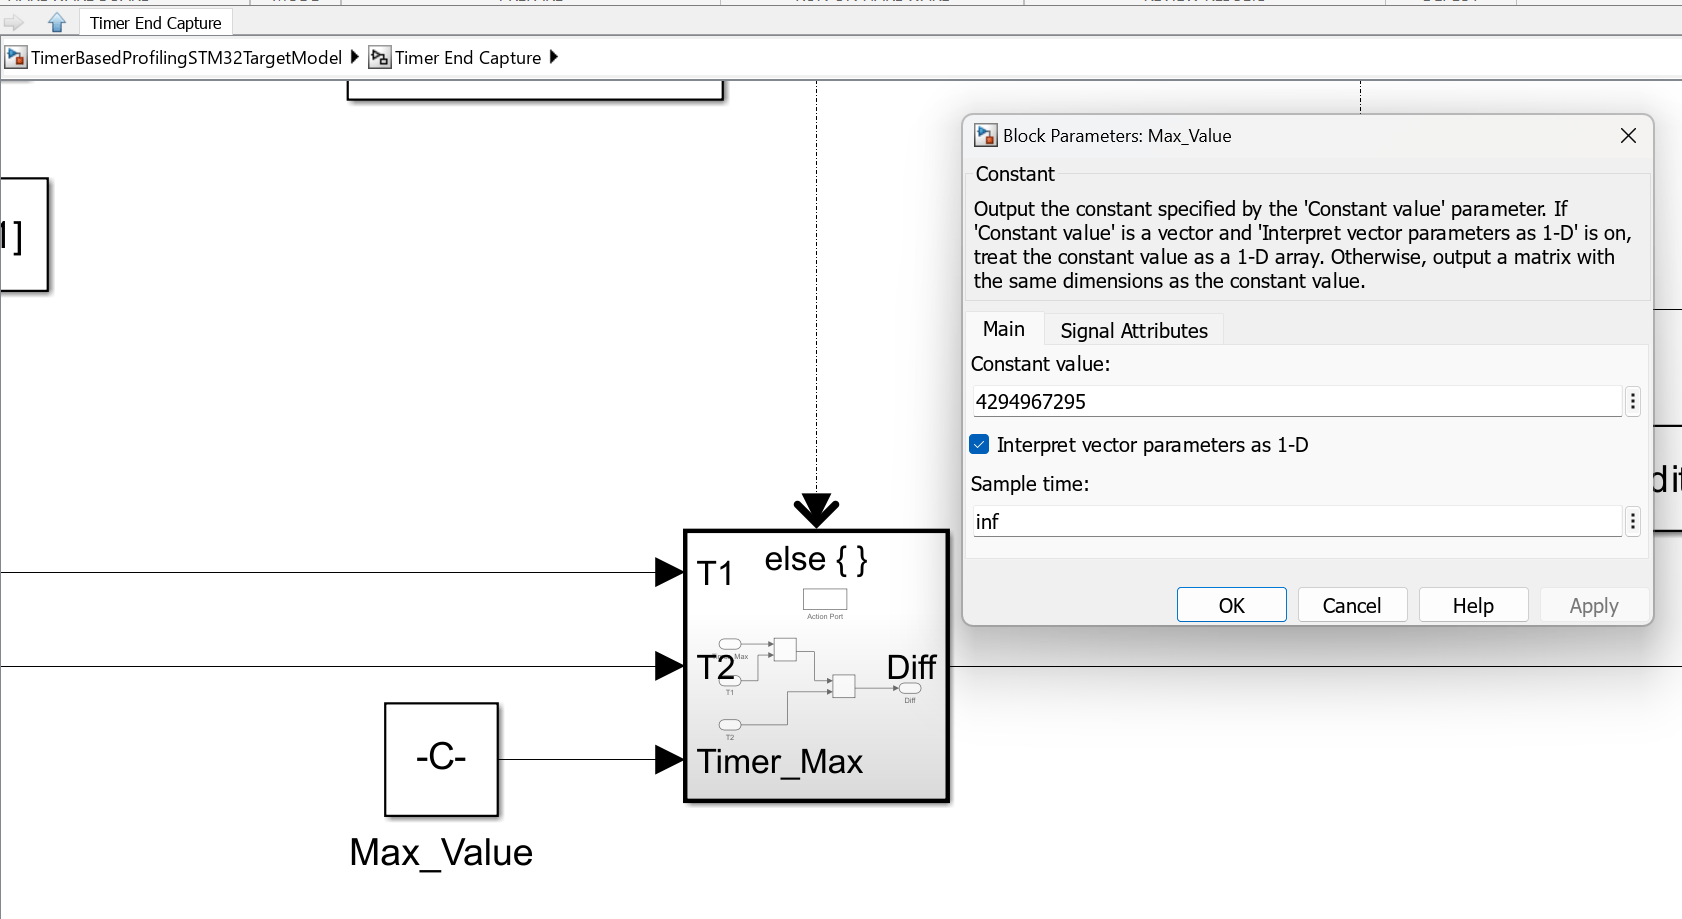Confirm parameters by clicking OK
Image resolution: width=1682 pixels, height=919 pixels.
1231,605
